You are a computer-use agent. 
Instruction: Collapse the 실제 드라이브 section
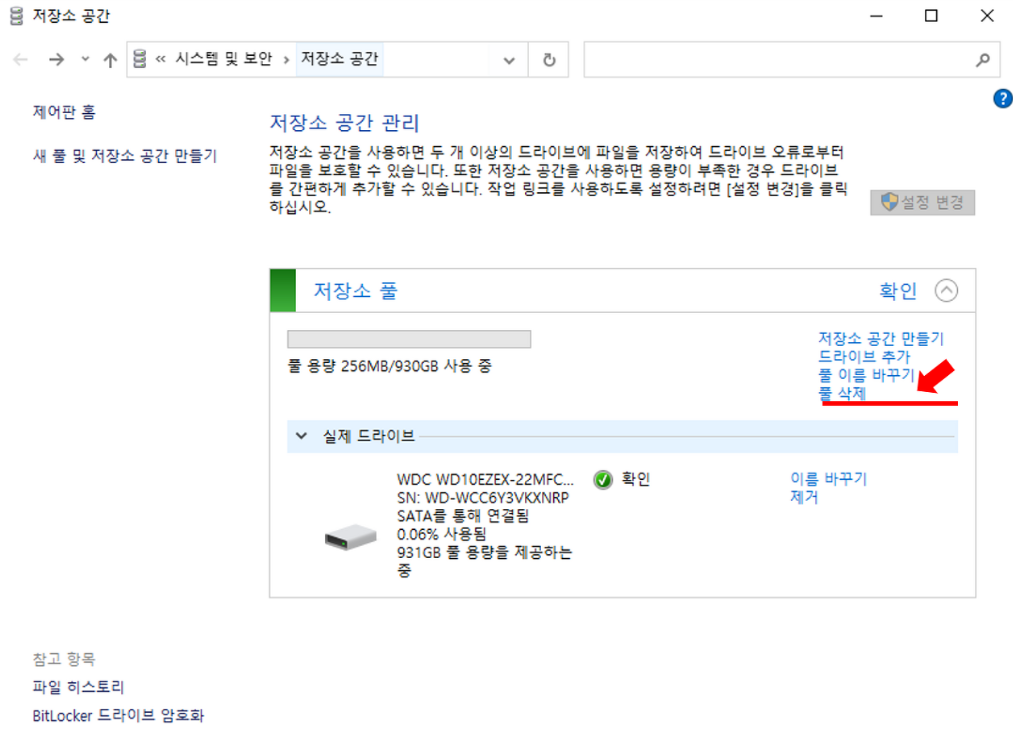click(x=301, y=437)
